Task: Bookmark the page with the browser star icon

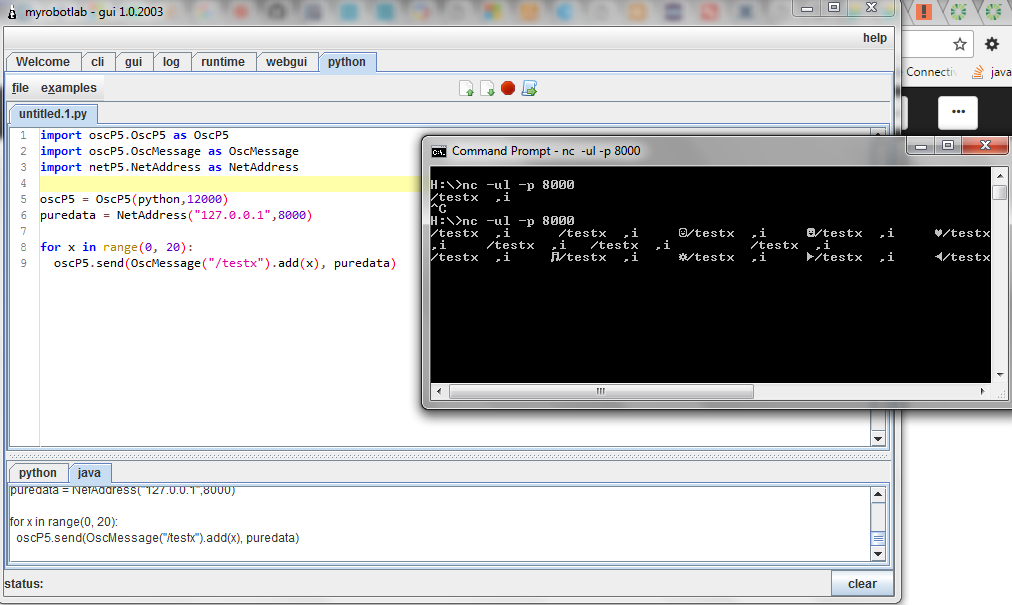Action: point(960,44)
